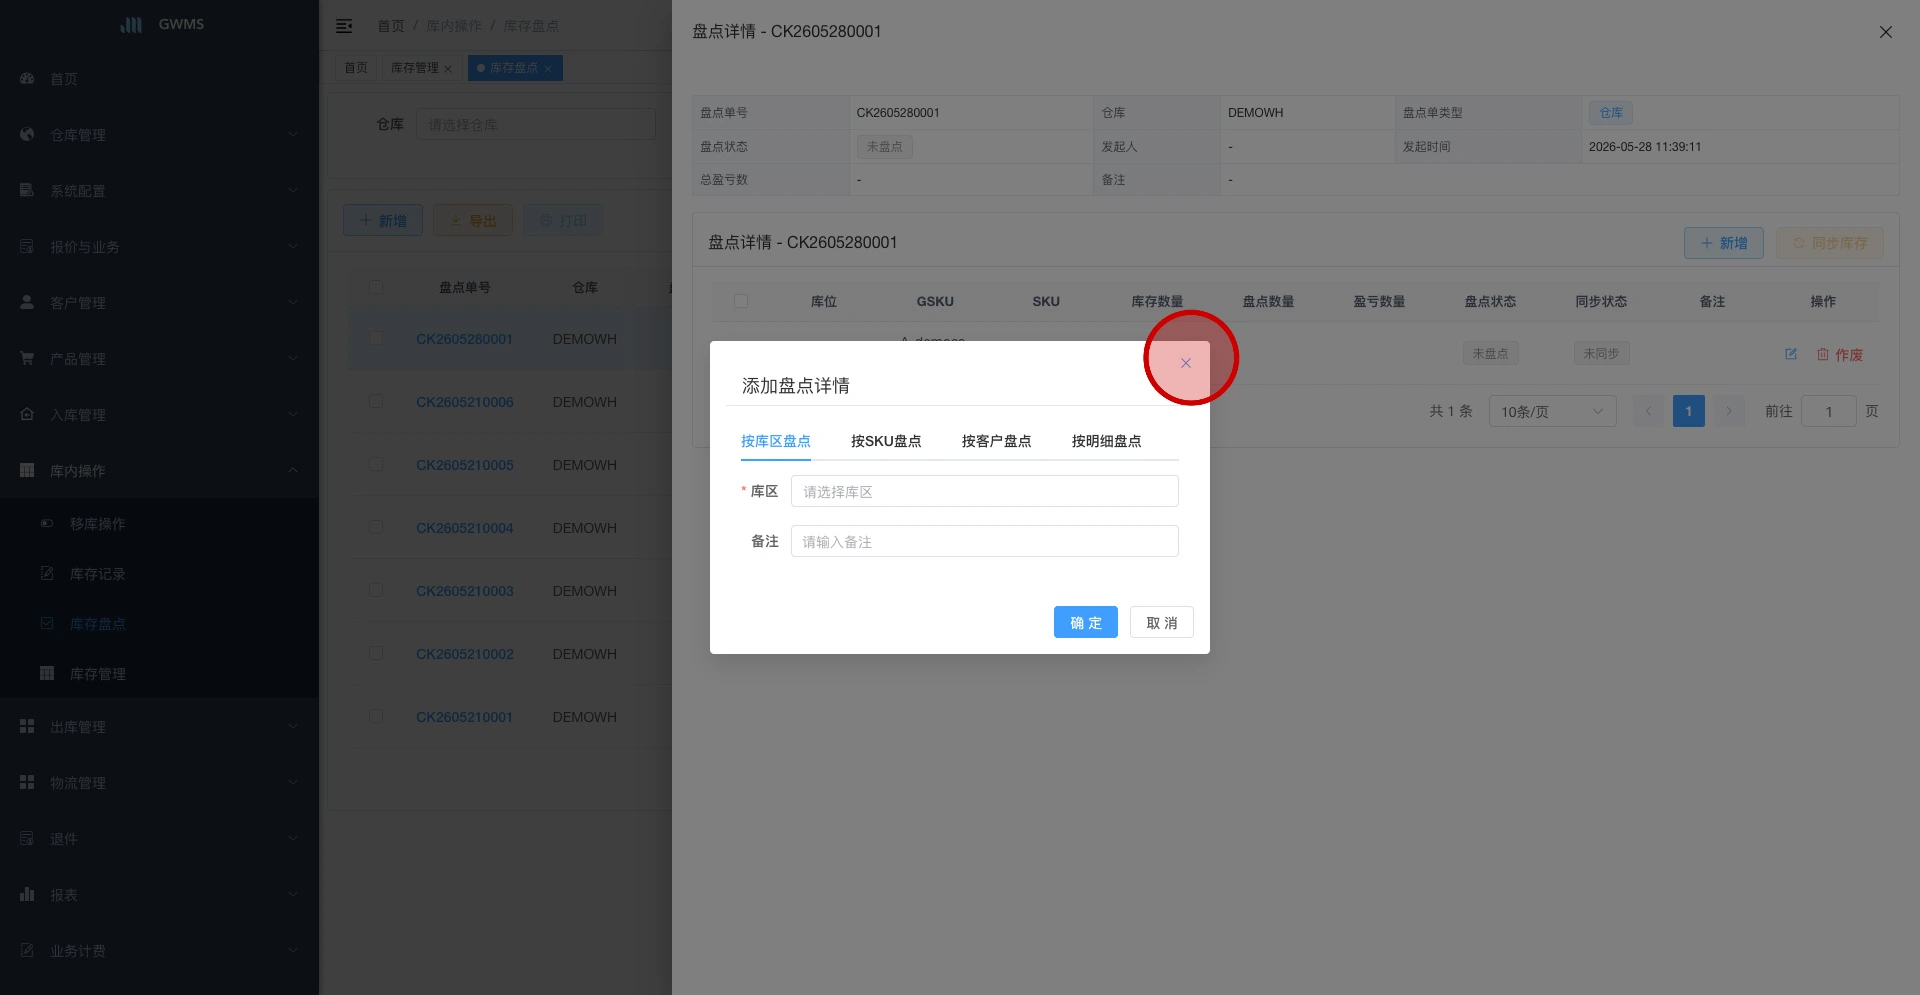Click the 取消 button in dialog
Screen dimensions: 1920x995
1161,622
